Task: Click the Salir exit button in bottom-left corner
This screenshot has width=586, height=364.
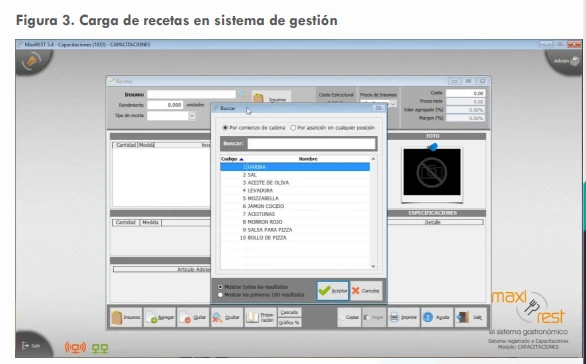Action: pos(31,345)
